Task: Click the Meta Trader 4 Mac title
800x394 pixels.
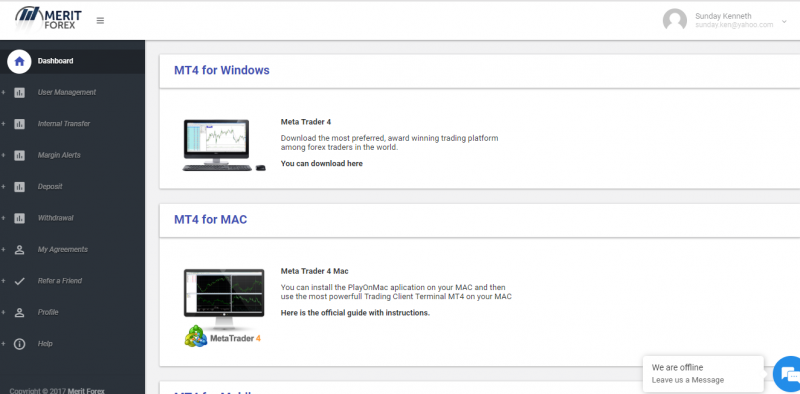Action: click(x=314, y=272)
